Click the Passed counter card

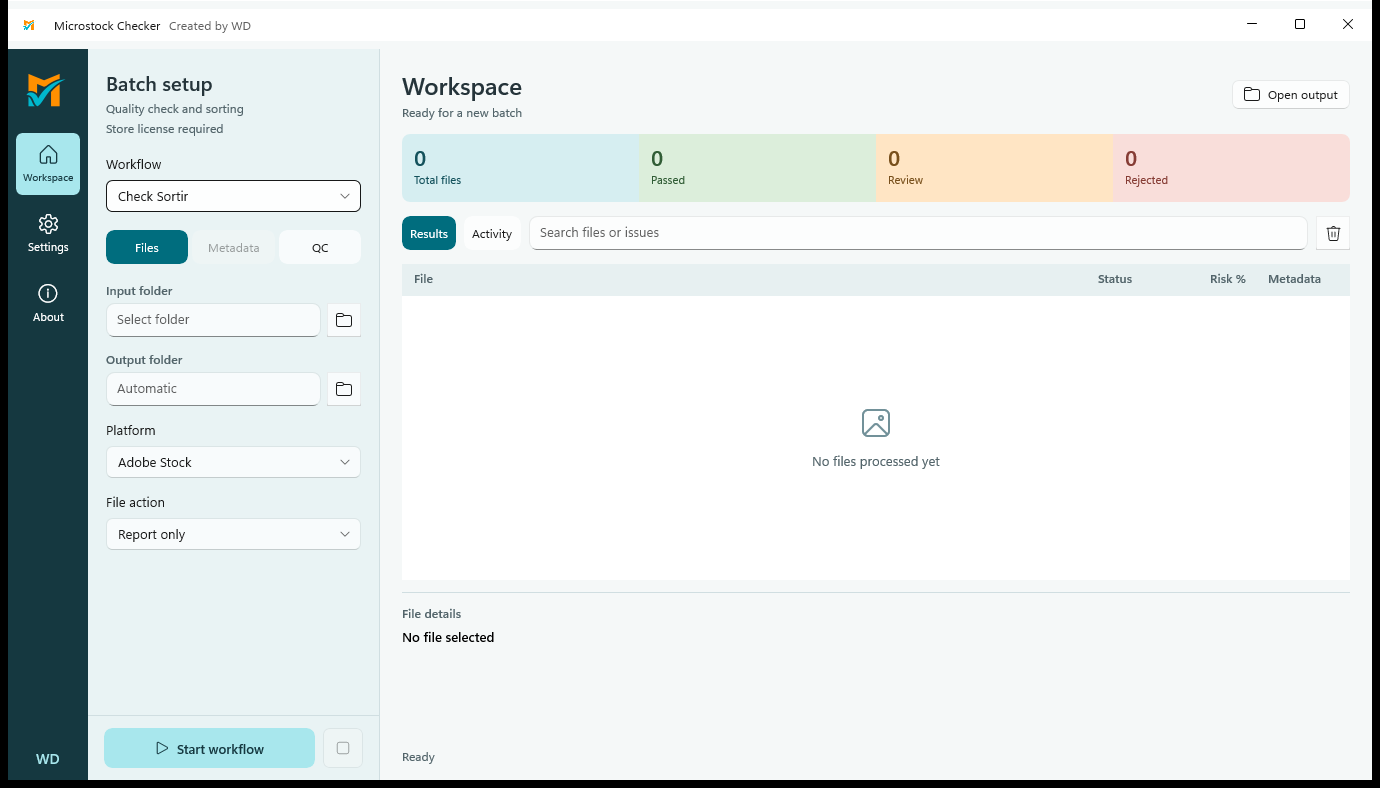757,168
